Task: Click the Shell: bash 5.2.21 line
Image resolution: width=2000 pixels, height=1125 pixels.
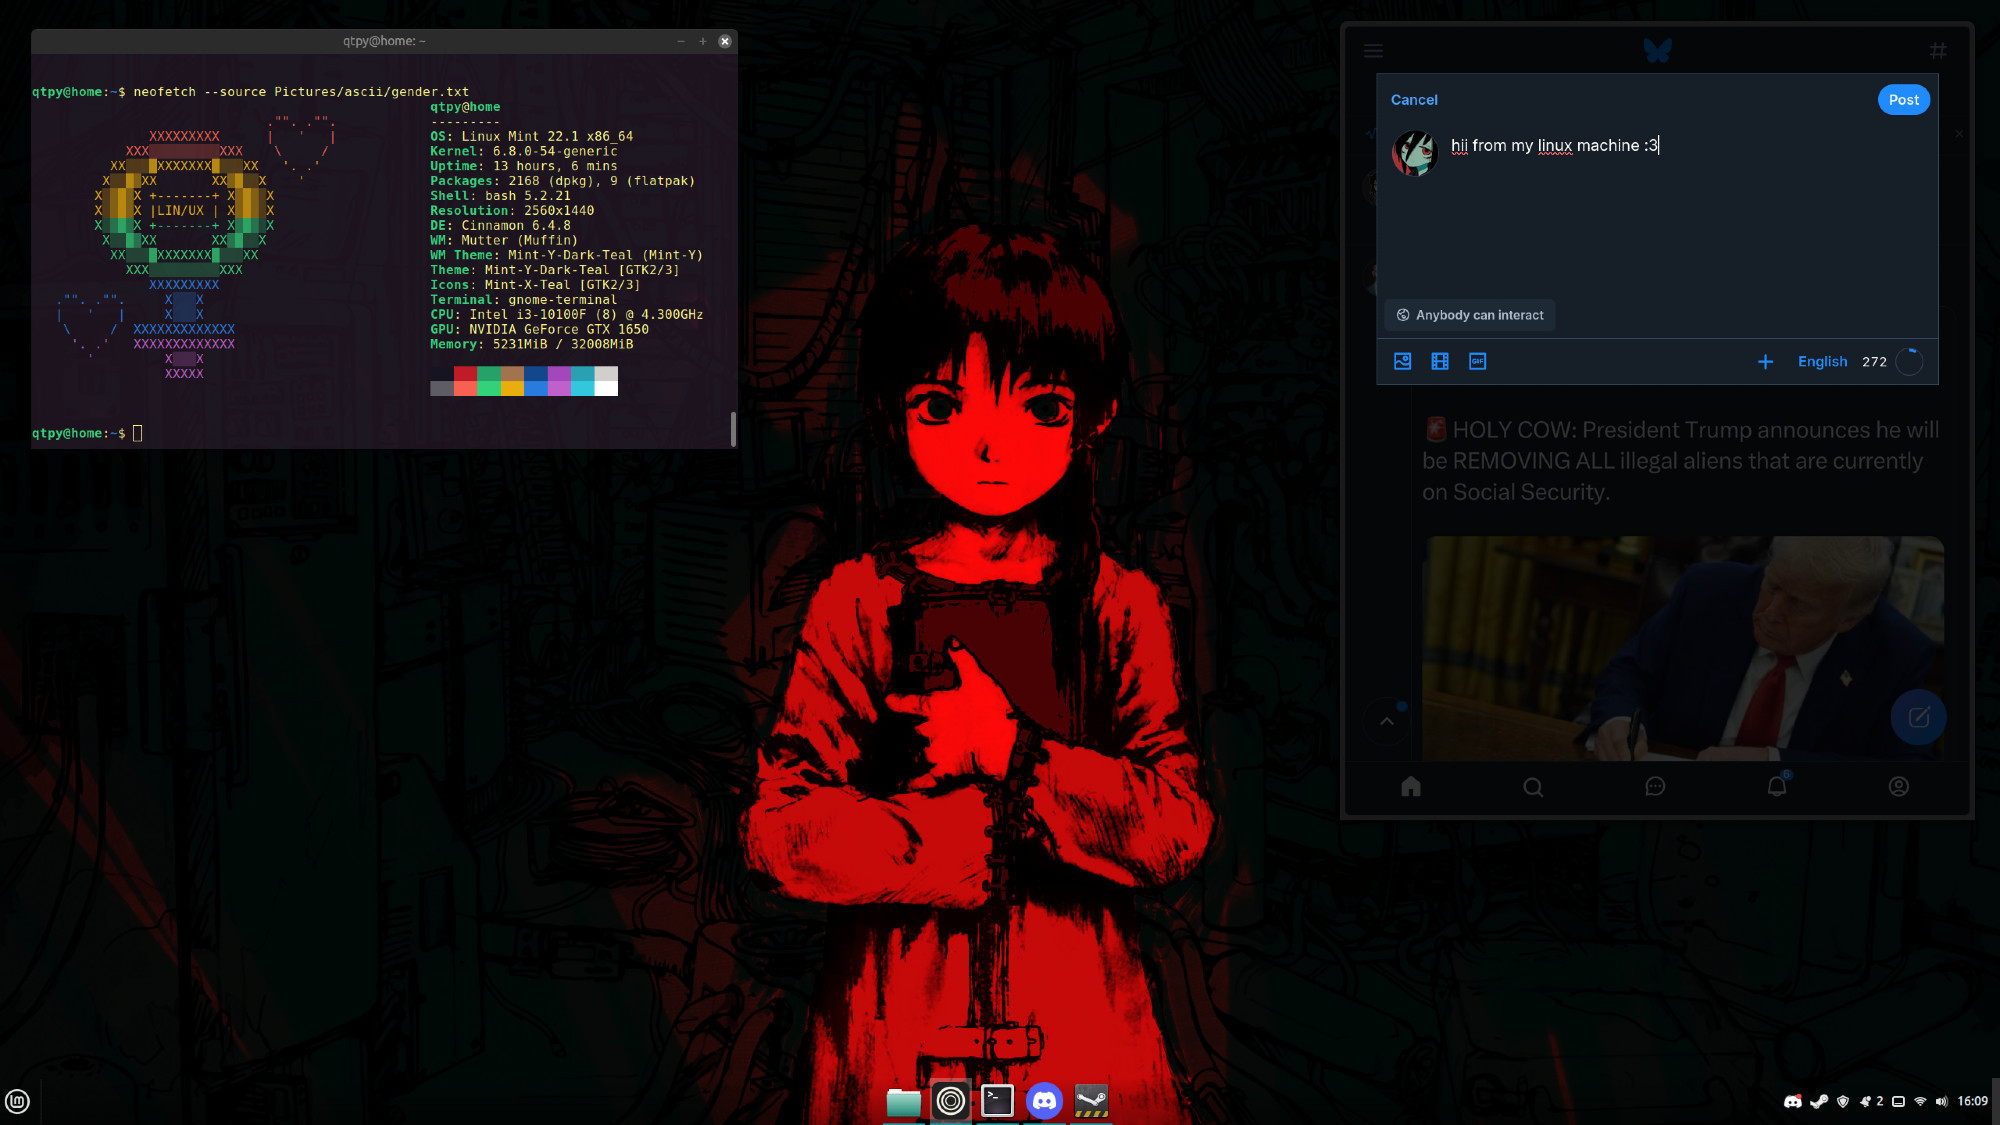Action: point(500,197)
